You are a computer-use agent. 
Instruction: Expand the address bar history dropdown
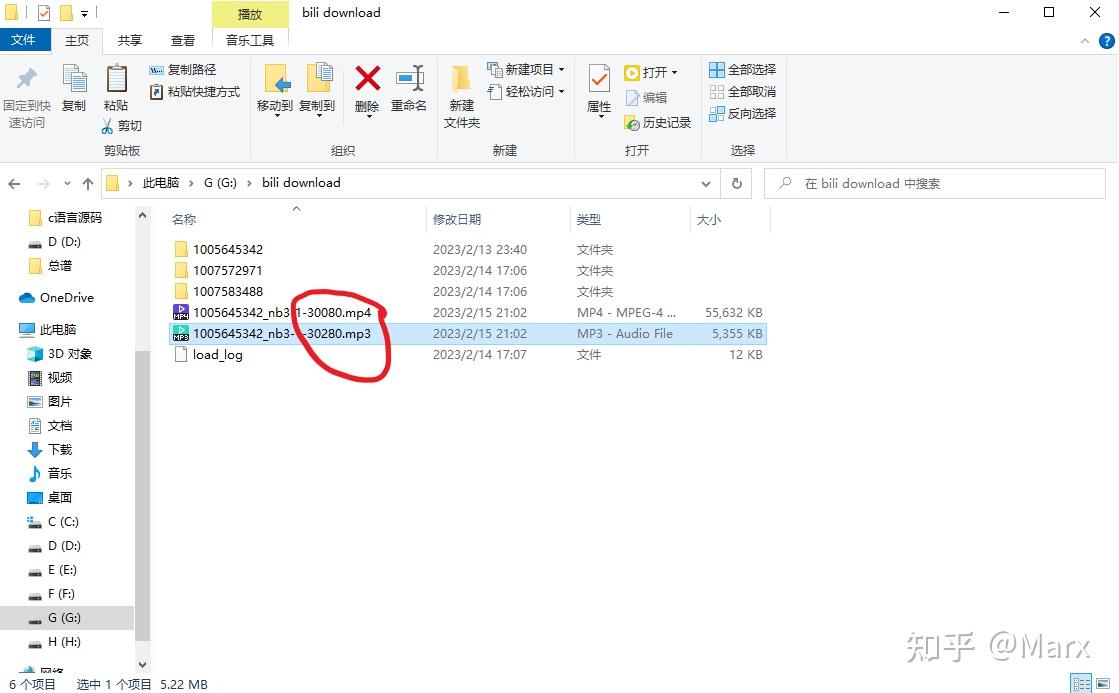pos(706,184)
